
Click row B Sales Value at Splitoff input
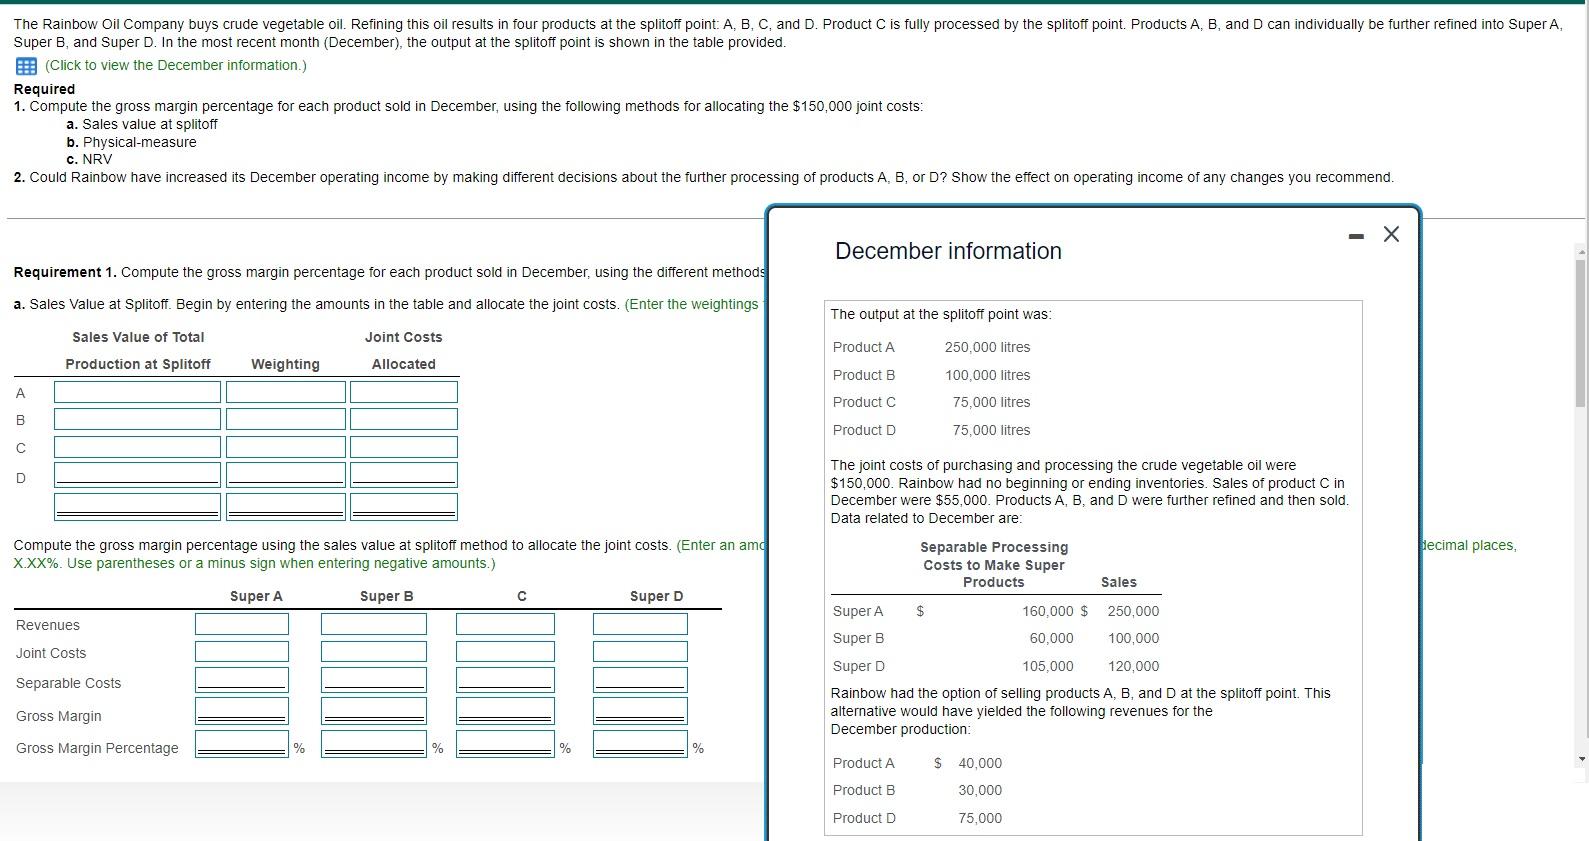[138, 419]
